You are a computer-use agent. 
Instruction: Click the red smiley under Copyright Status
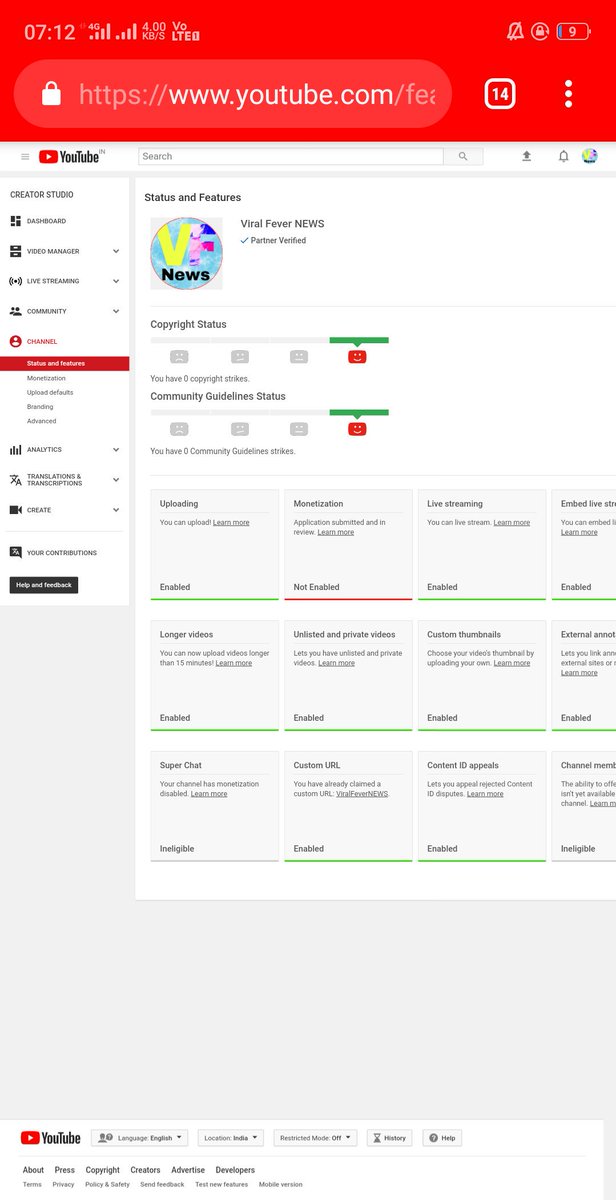pos(358,356)
